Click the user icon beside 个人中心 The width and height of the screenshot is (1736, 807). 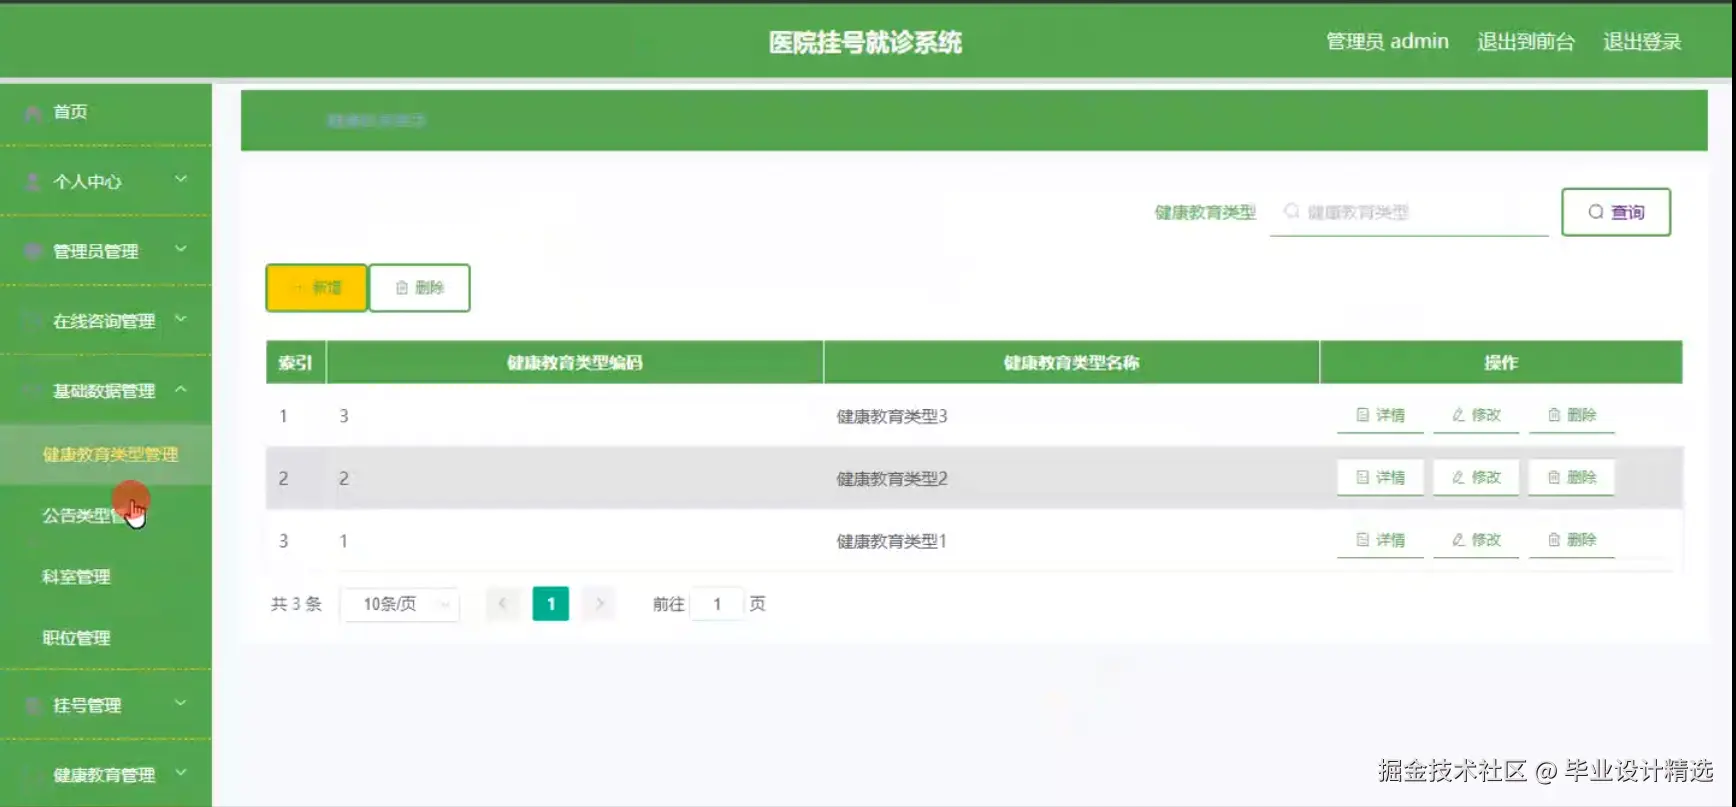pyautogui.click(x=33, y=181)
